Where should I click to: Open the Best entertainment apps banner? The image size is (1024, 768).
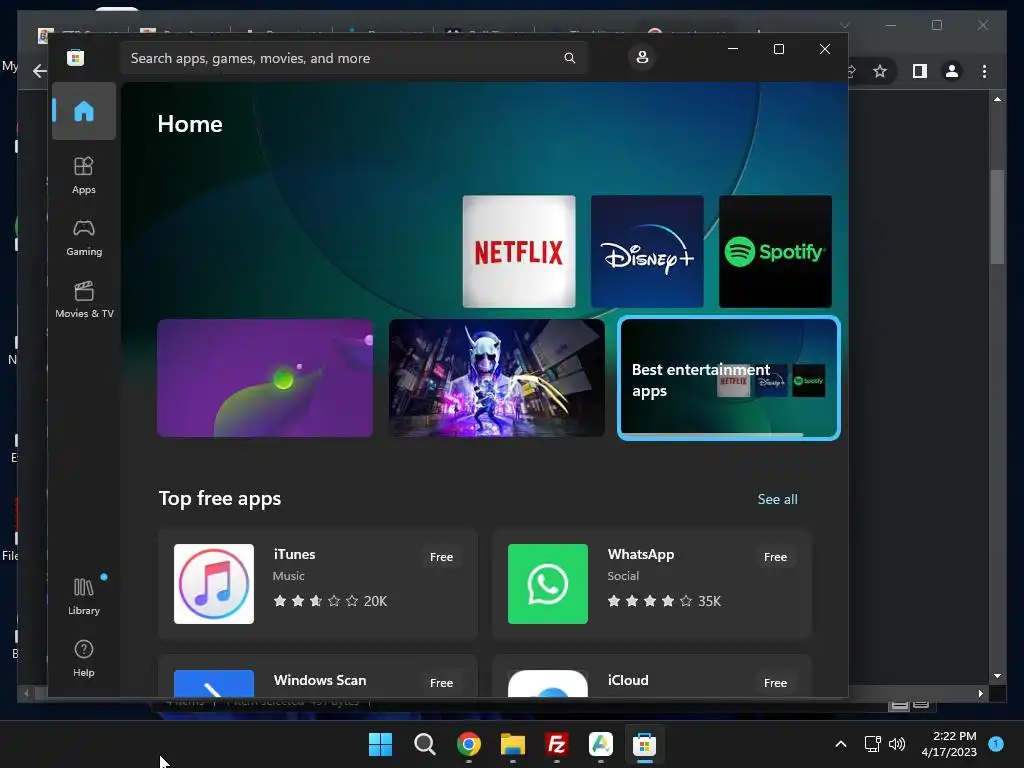pyautogui.click(x=729, y=377)
